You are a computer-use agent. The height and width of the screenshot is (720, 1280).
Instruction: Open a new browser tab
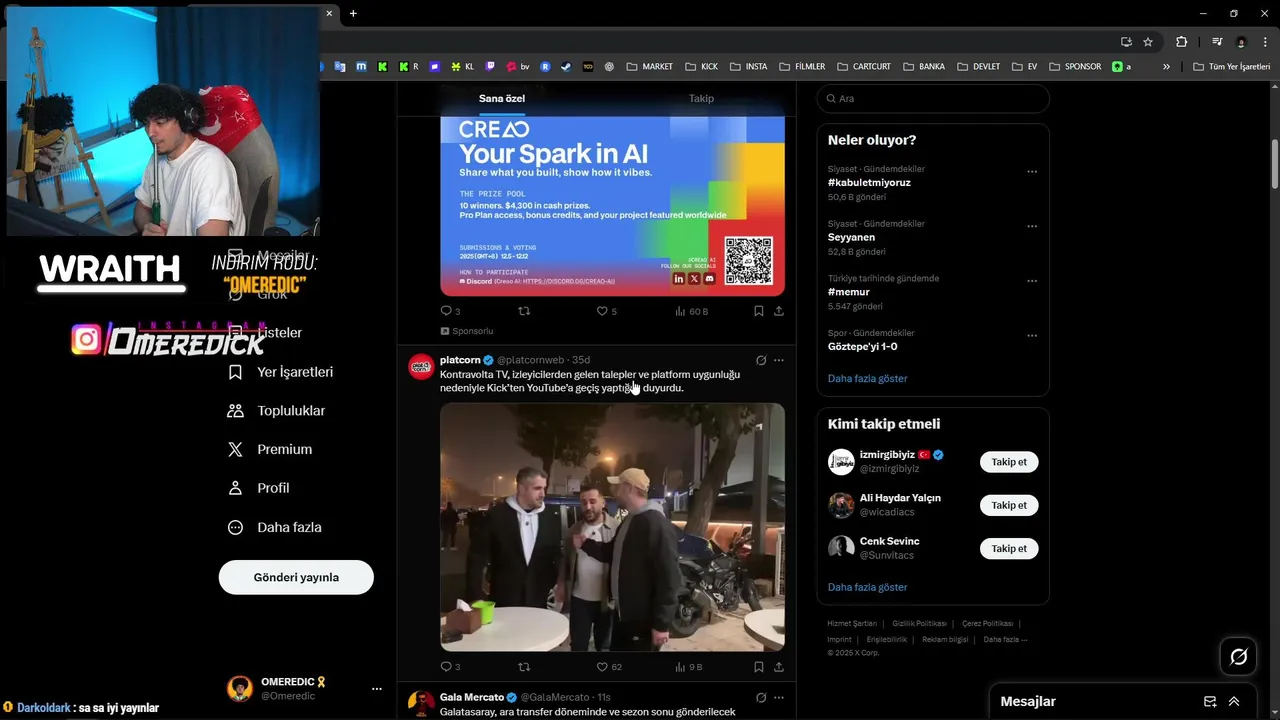pos(353,13)
